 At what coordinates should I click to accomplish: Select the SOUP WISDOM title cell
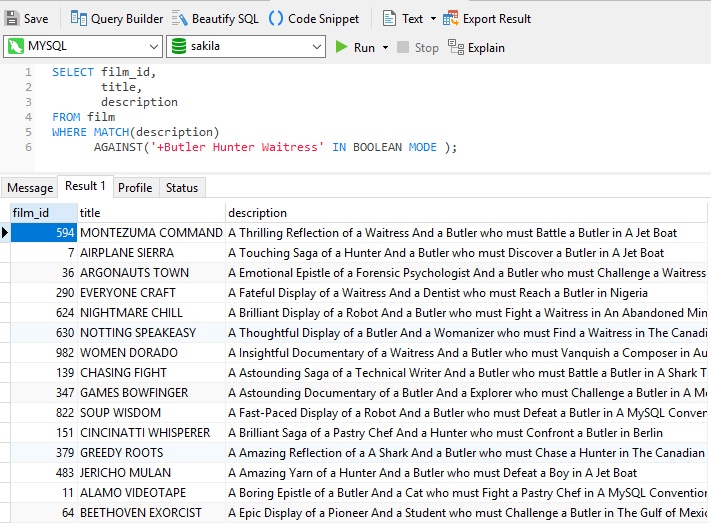pos(151,412)
